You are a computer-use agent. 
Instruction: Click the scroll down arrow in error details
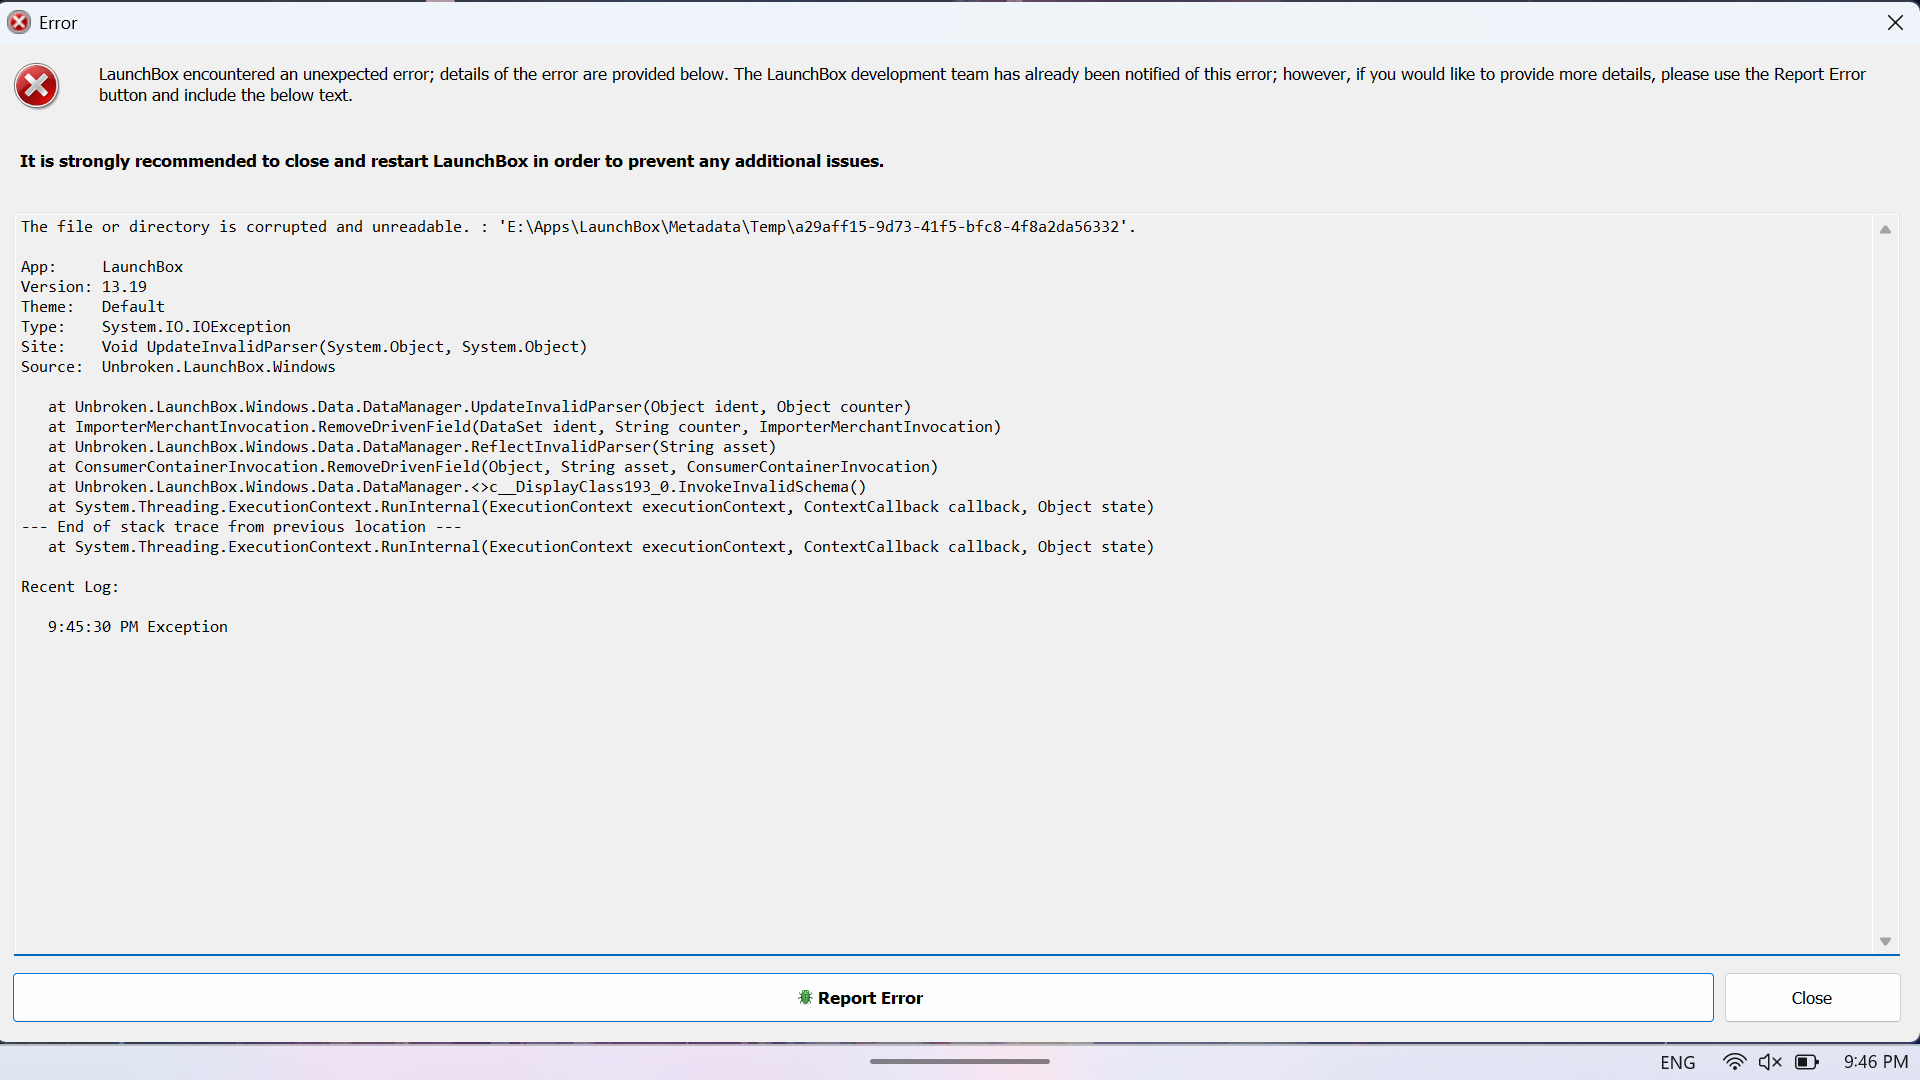click(1885, 941)
